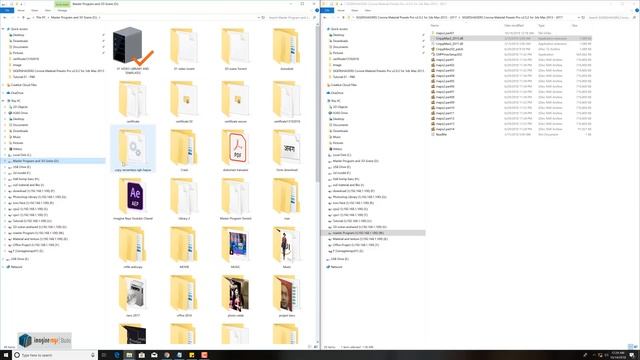This screenshot has height=360, width=640.
Task: Expand Network in left window tree
Action: pyautogui.click(x=3, y=267)
